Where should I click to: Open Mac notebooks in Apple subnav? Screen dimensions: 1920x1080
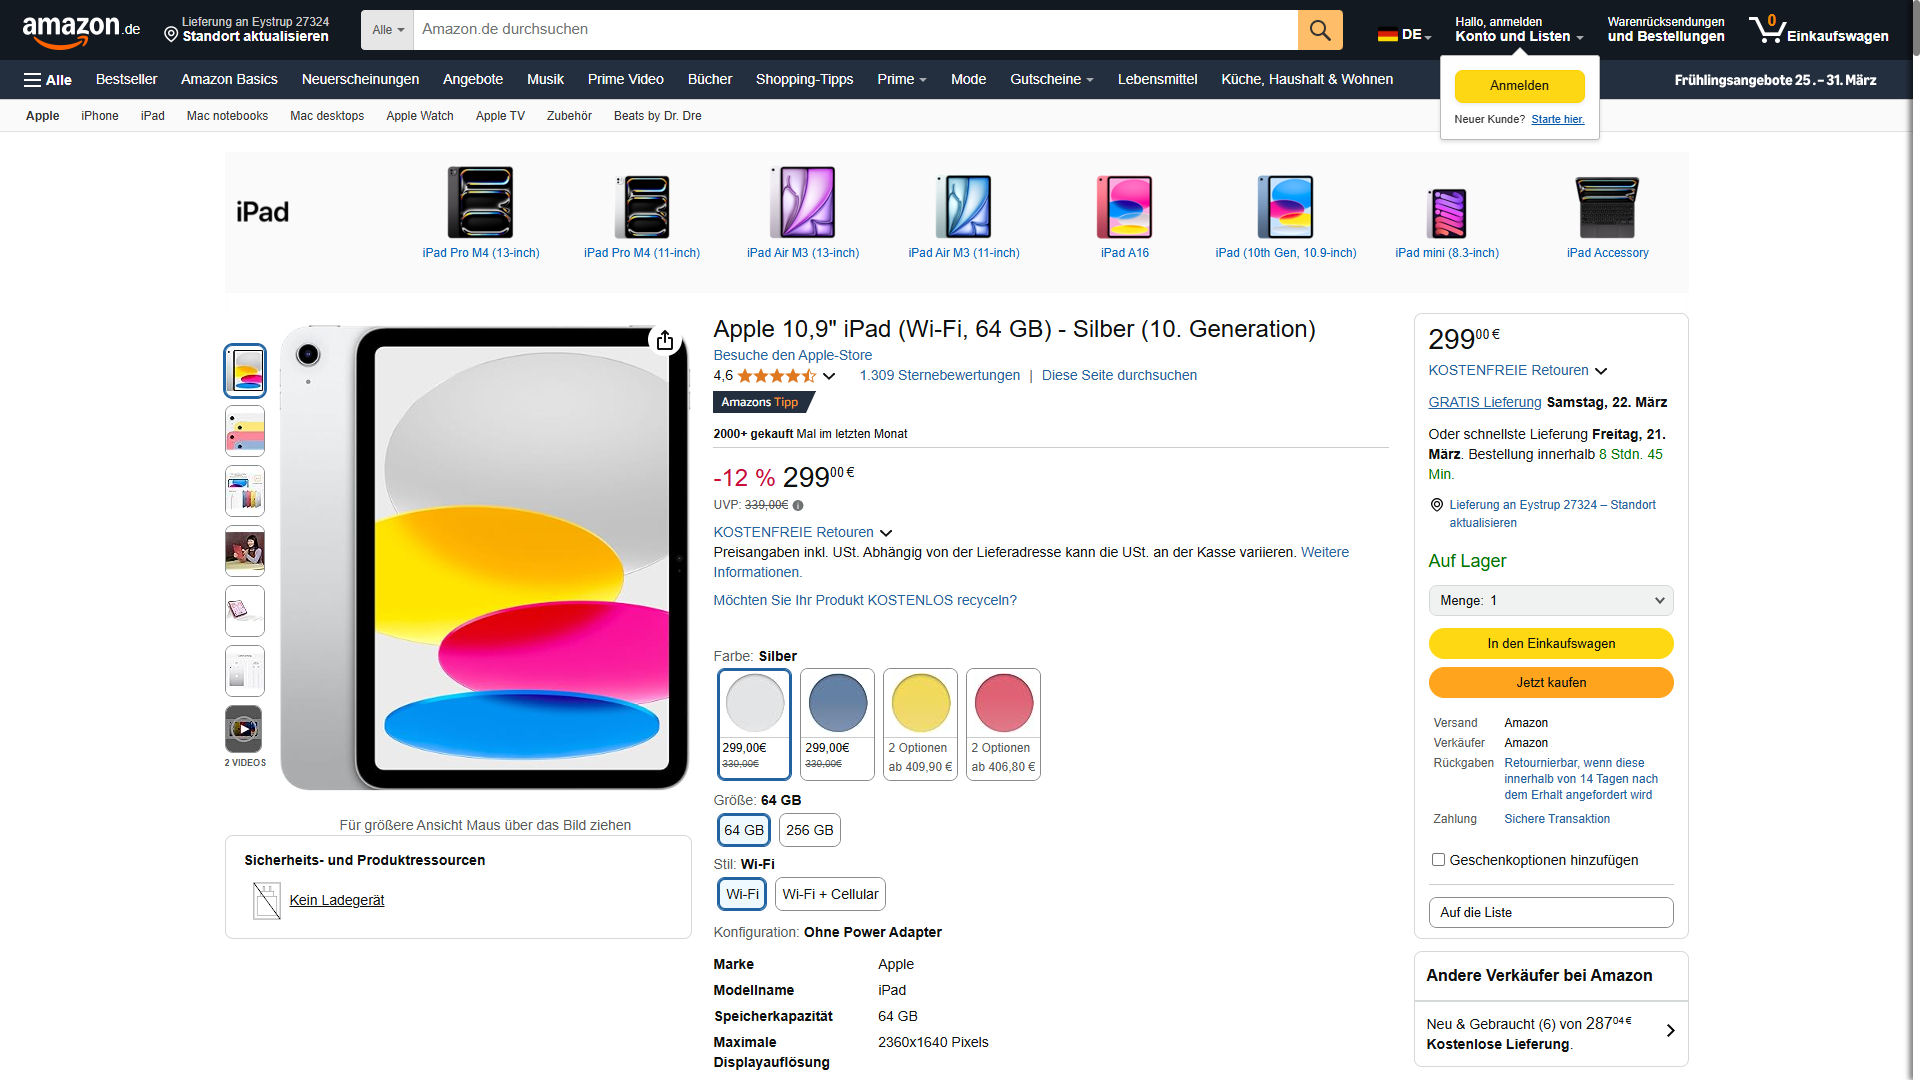tap(227, 116)
